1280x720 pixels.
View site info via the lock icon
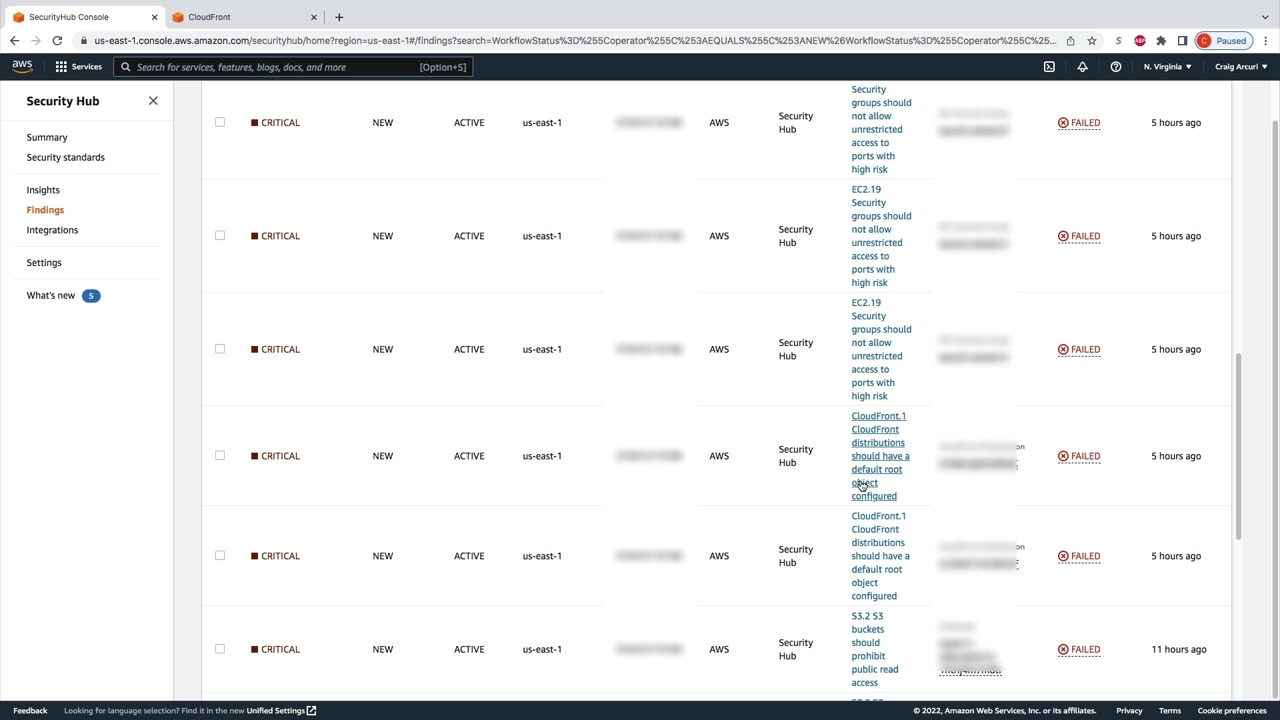pos(84,41)
